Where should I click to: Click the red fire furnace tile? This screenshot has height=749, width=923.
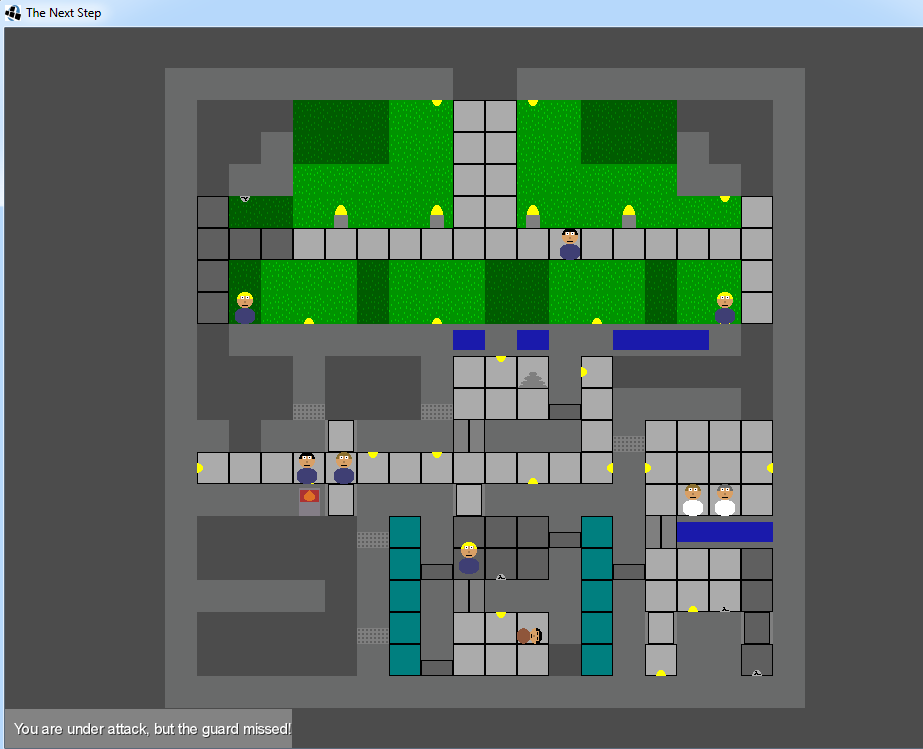310,502
